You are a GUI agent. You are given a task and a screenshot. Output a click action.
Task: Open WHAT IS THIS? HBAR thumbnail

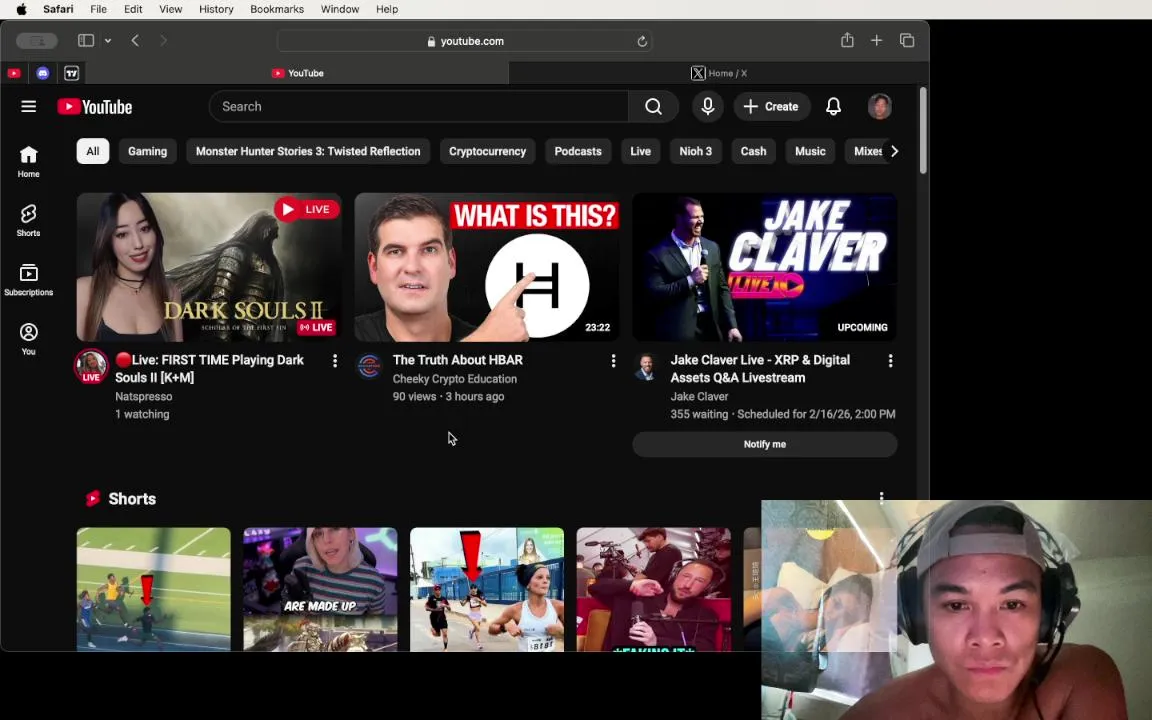click(x=486, y=267)
